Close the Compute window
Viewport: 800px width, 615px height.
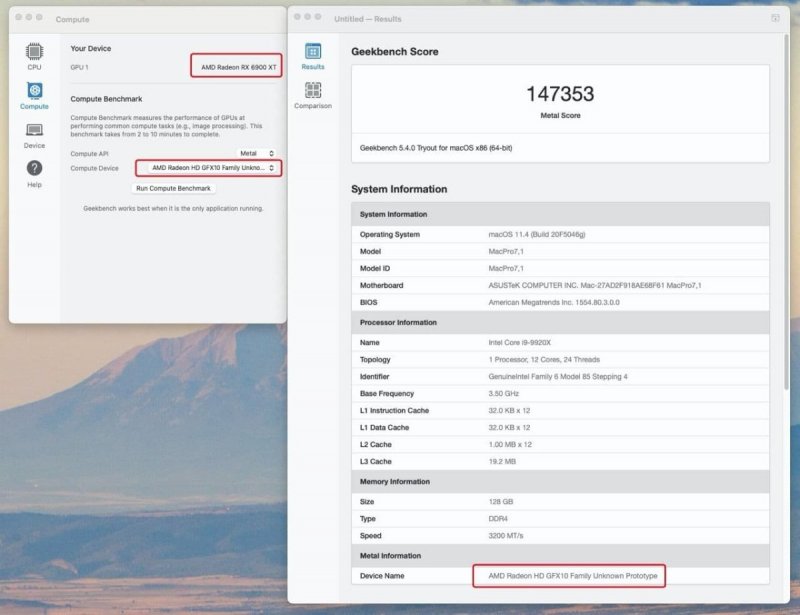pyautogui.click(x=19, y=17)
